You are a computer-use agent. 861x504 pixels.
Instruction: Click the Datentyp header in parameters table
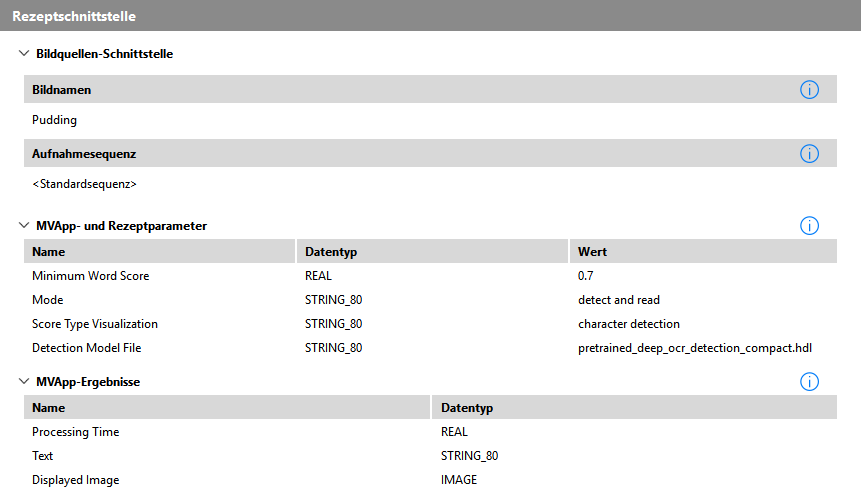[331, 252]
